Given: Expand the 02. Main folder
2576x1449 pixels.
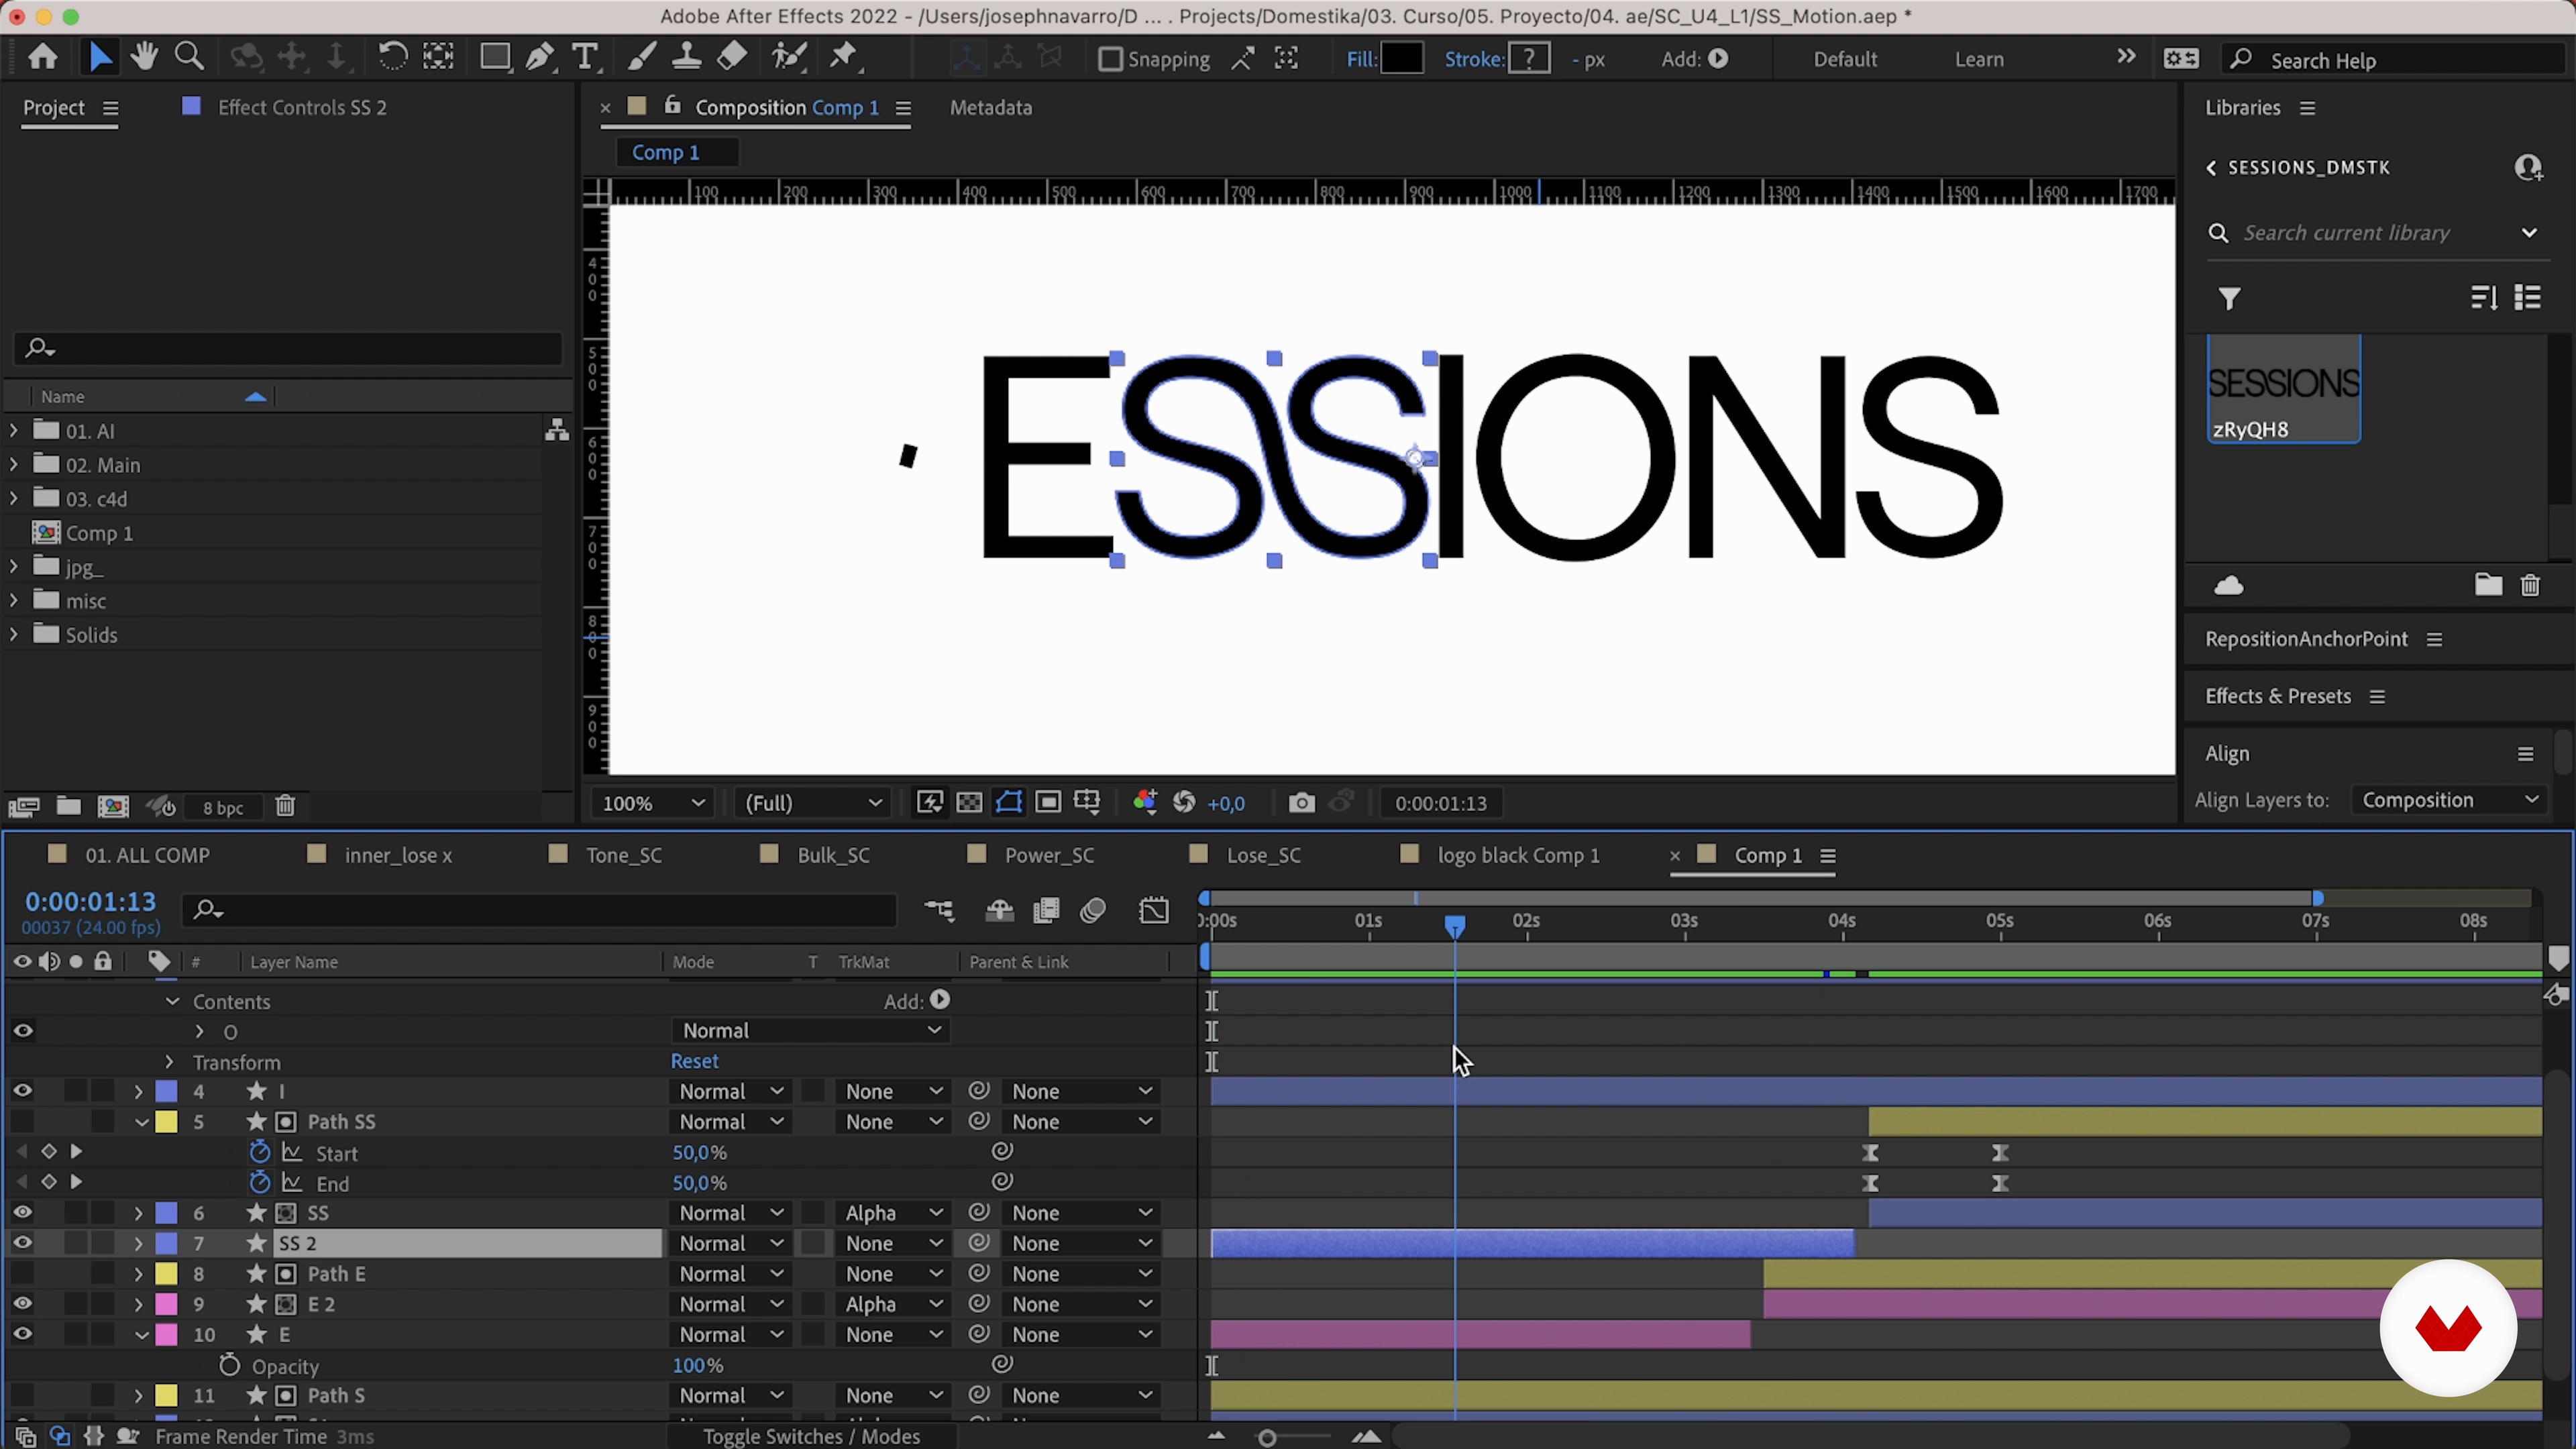Looking at the screenshot, I should click(13, 465).
